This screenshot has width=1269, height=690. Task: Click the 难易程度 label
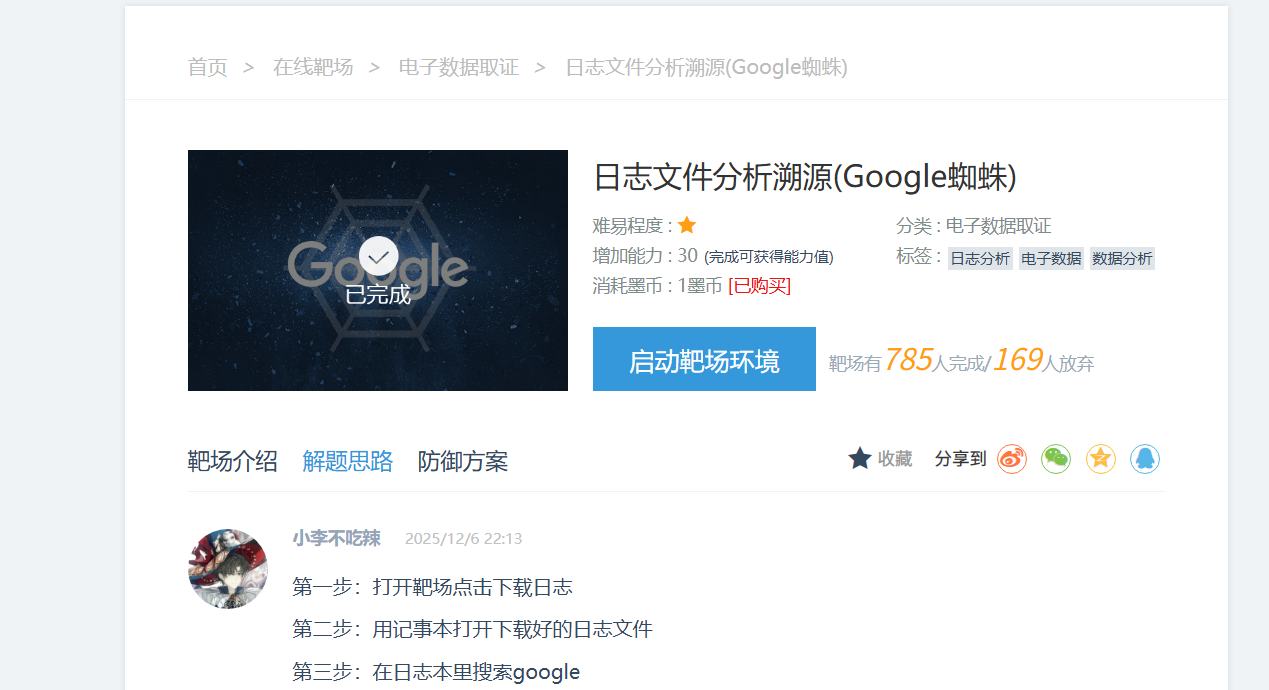[628, 226]
